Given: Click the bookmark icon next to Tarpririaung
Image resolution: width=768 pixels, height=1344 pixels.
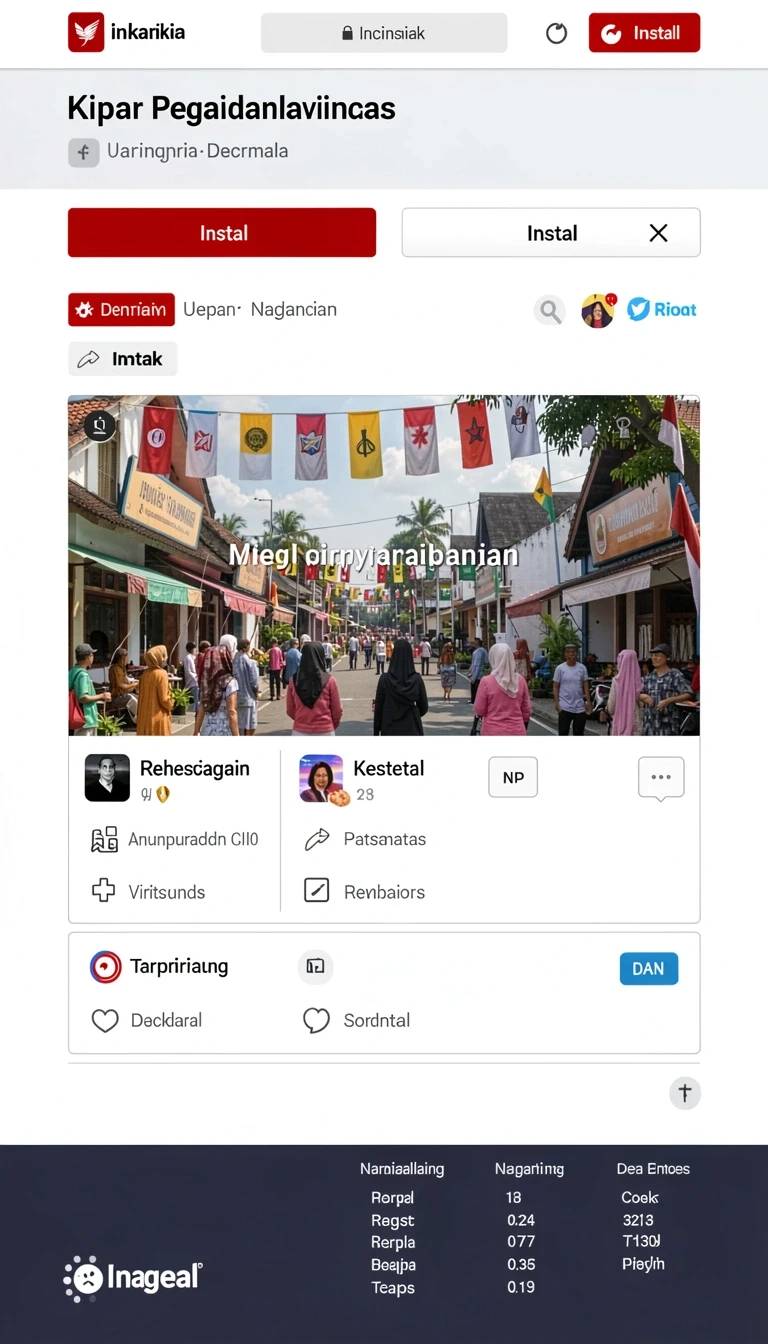Looking at the screenshot, I should tap(316, 966).
